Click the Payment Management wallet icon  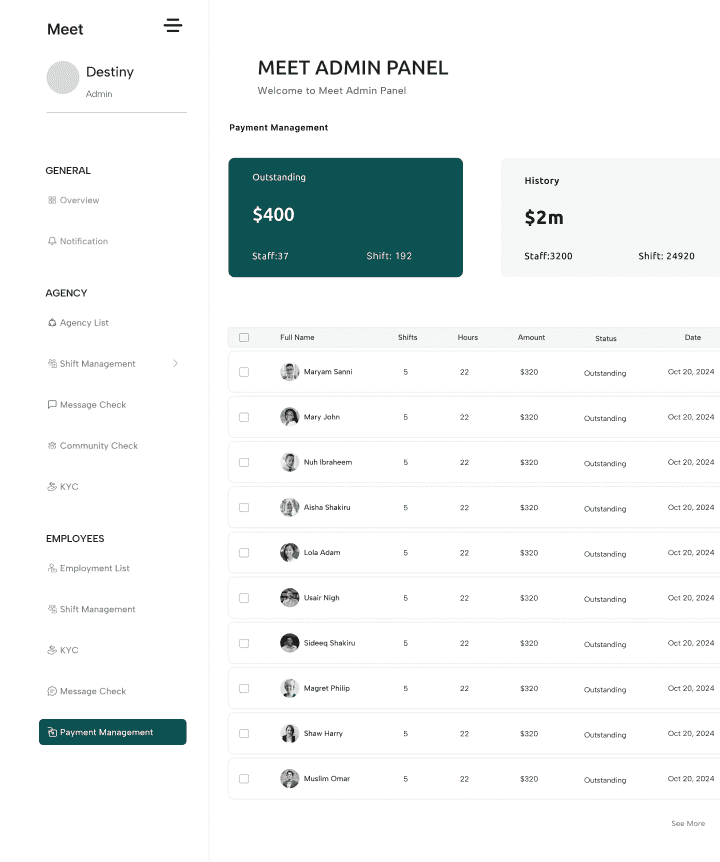(x=52, y=732)
